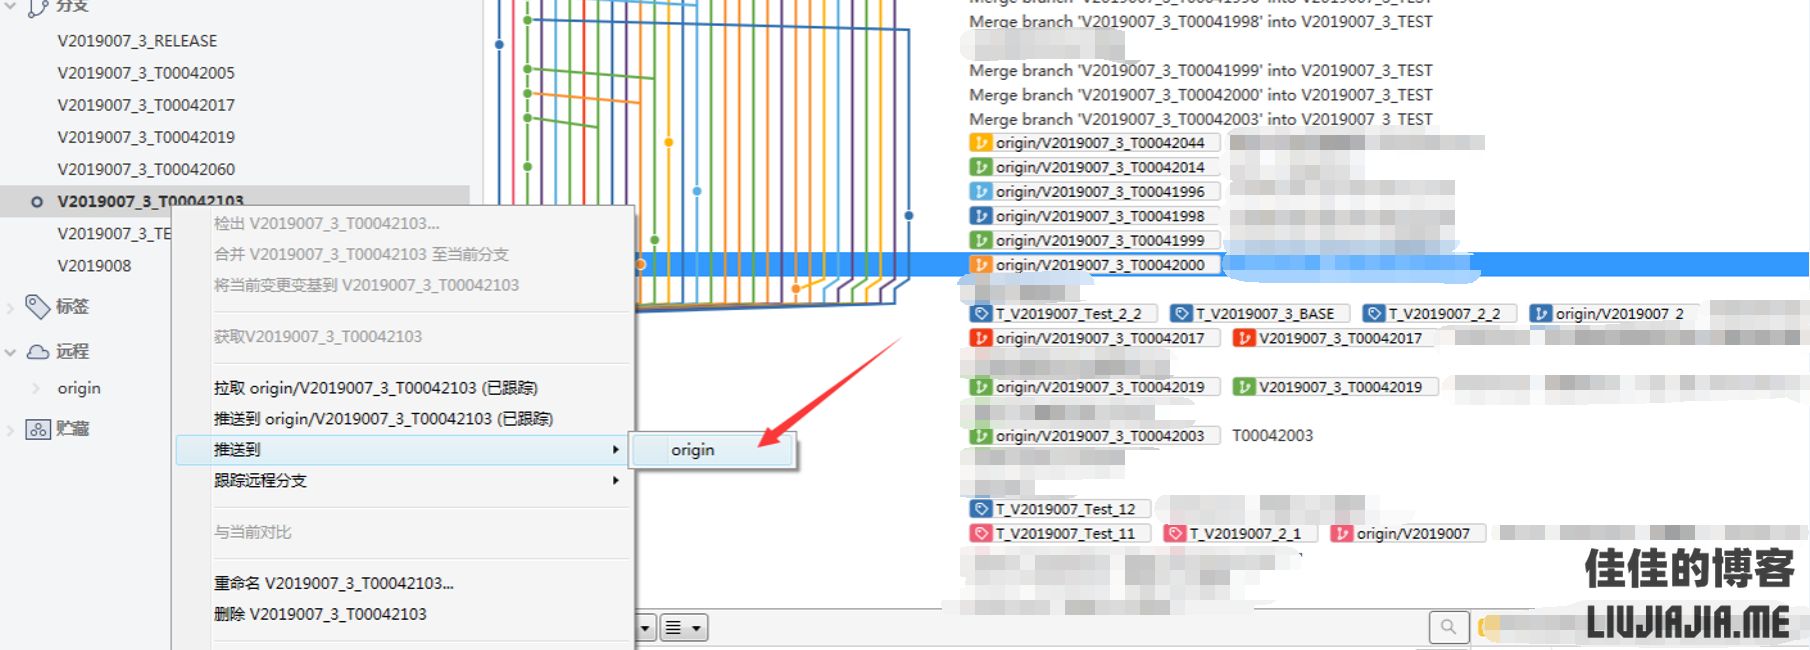Open the list-view dropdown at bottom
Image resolution: width=1810 pixels, height=650 pixels.
[684, 628]
